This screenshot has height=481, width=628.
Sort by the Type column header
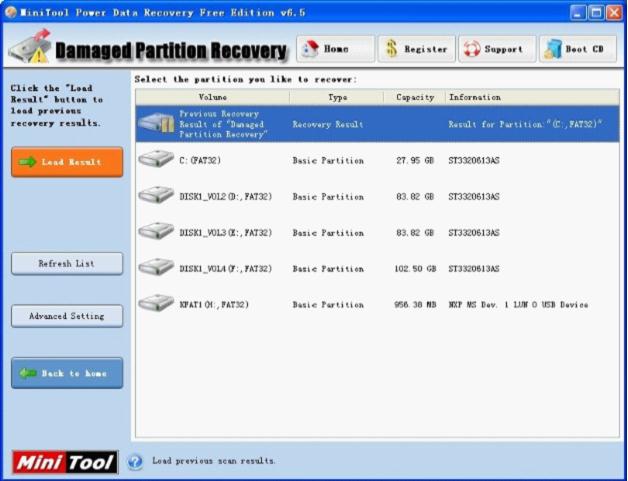pos(336,97)
